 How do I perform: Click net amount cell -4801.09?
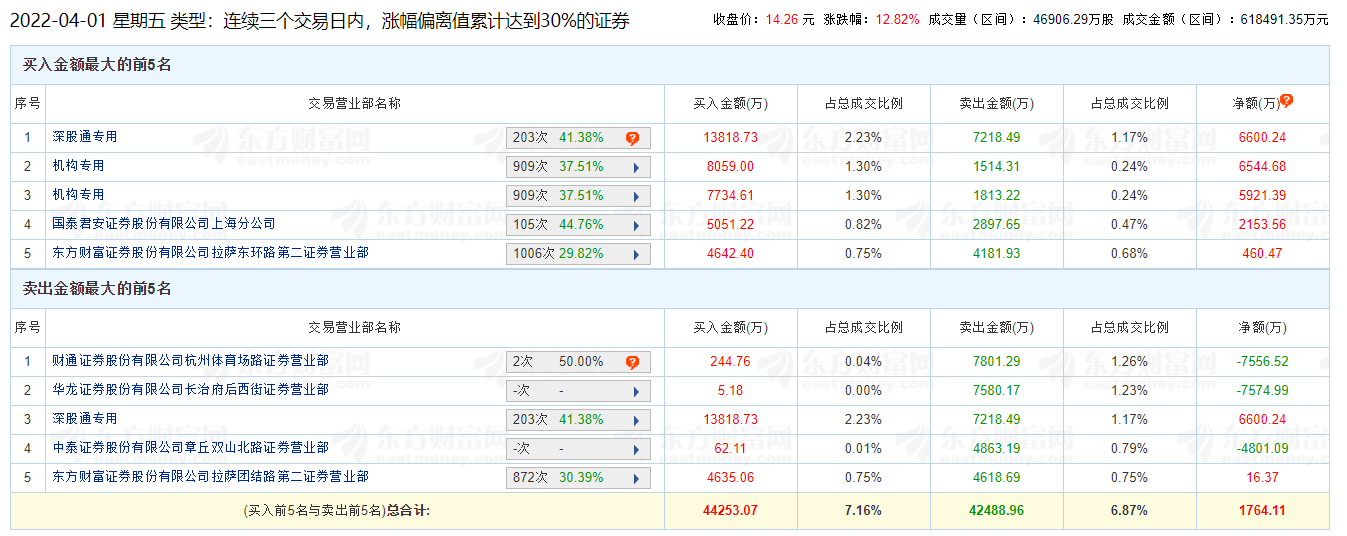pos(1262,449)
